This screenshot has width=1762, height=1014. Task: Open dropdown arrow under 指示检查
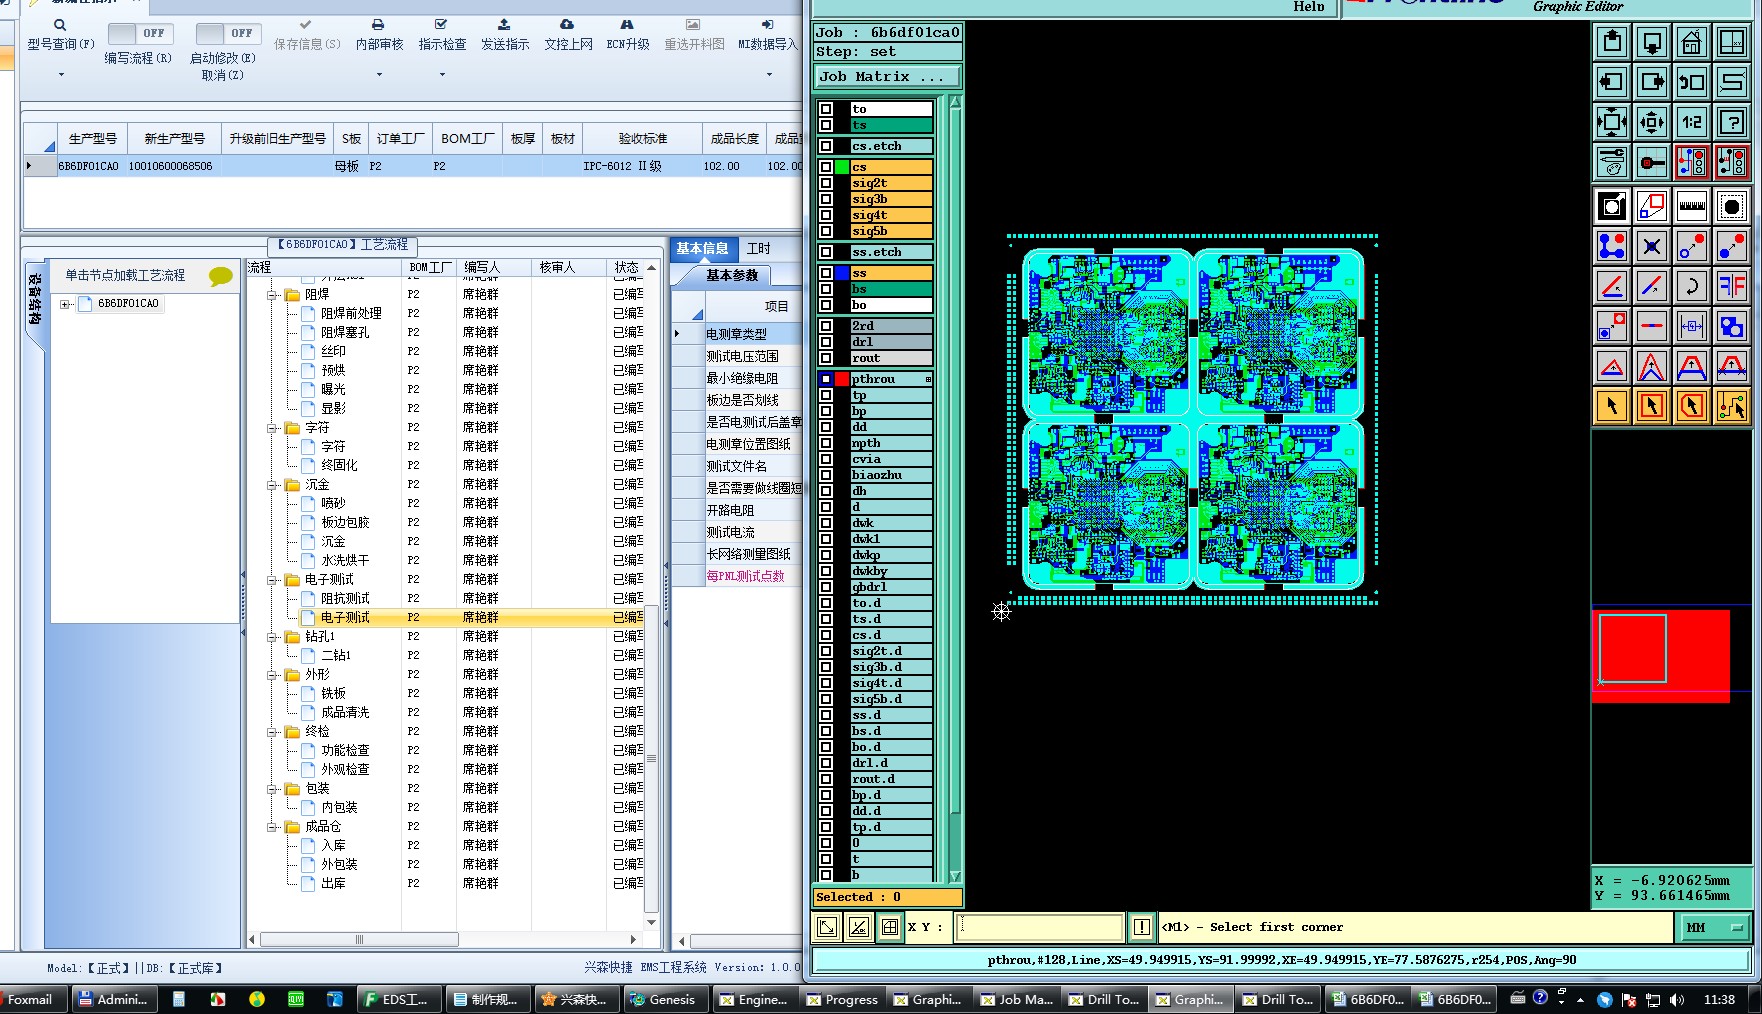[442, 75]
